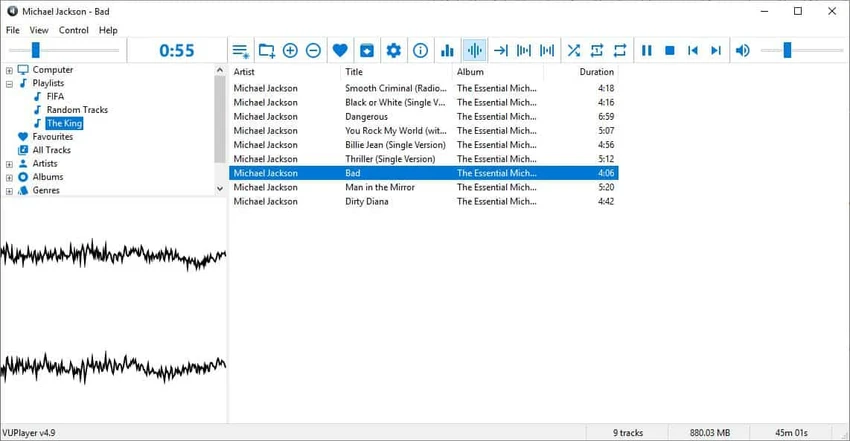Open the All Tracks list
Screen dimensions: 850x441
pos(51,150)
